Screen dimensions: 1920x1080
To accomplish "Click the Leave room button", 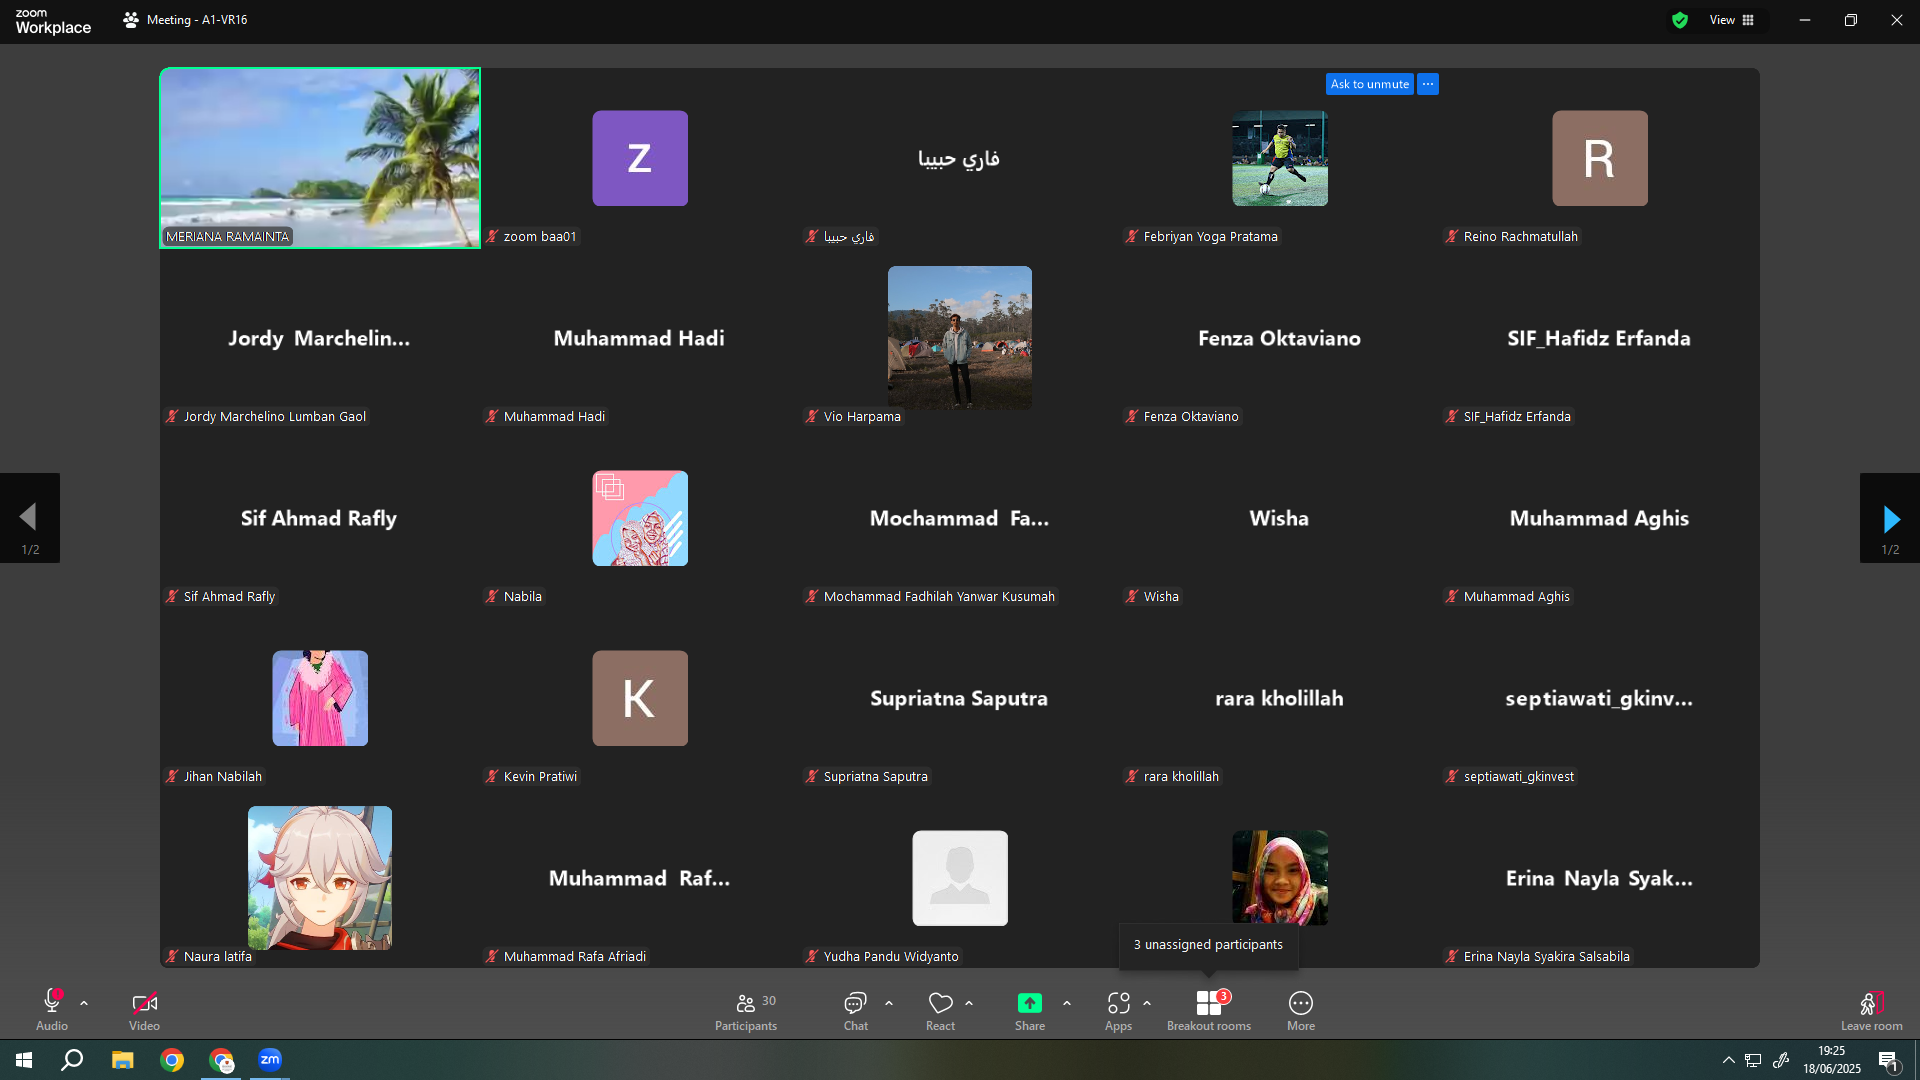I will [1872, 1010].
